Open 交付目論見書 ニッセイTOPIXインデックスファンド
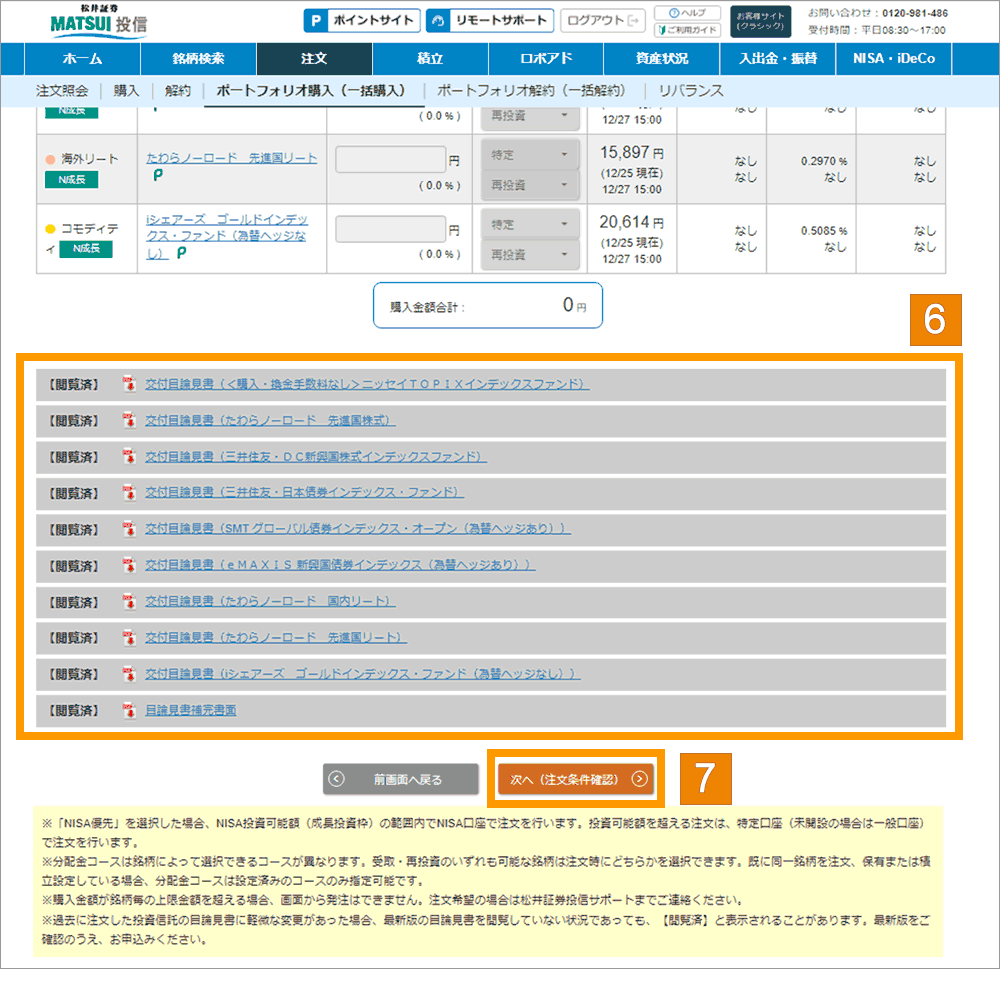 (x=367, y=384)
